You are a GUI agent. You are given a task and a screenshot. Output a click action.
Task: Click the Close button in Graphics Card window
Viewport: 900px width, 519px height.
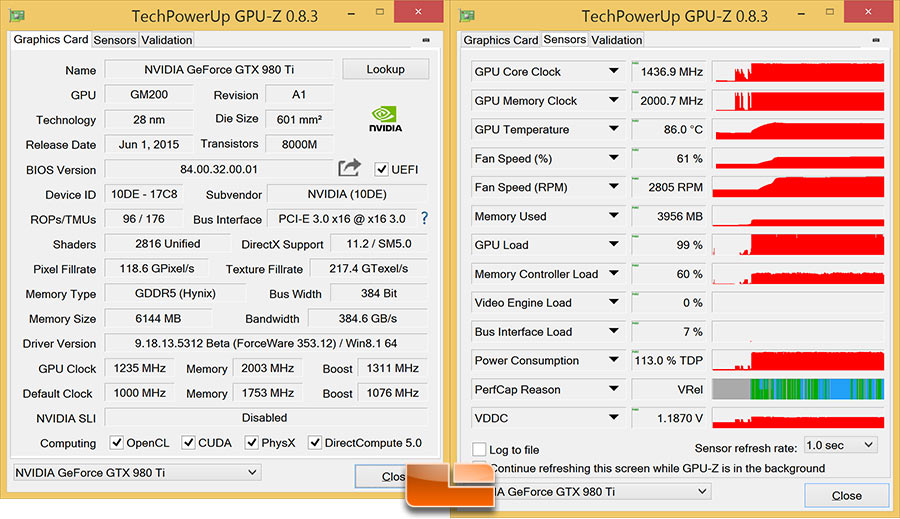[381, 476]
